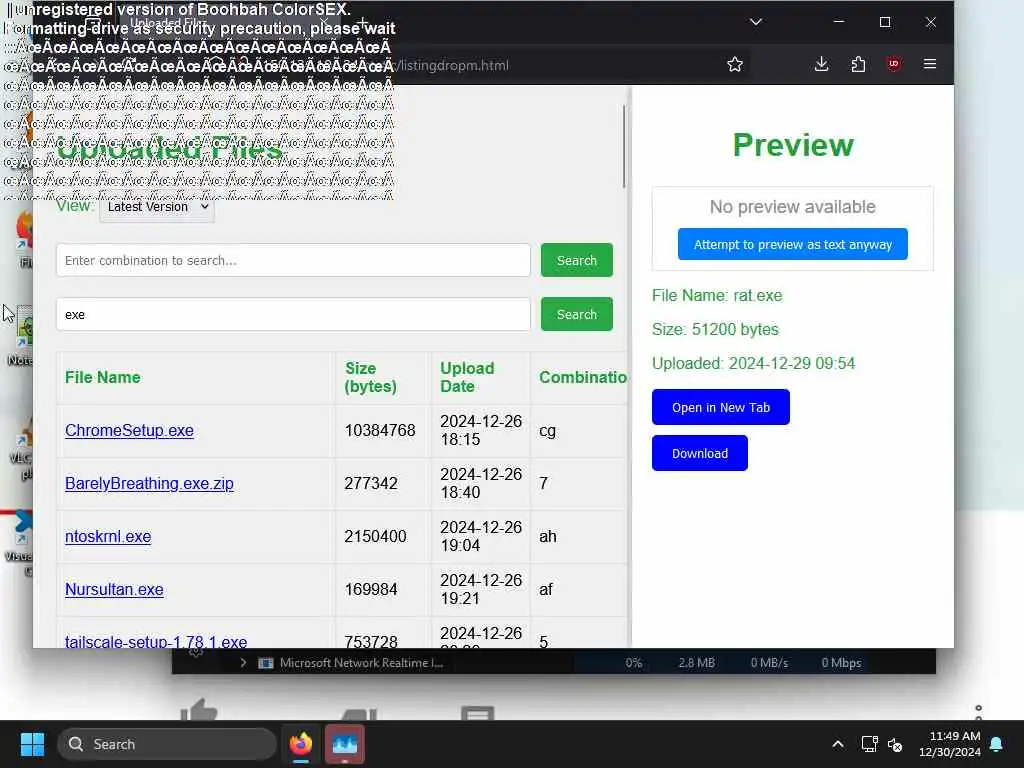The image size is (1024, 768).
Task: Open the clock showing 11:49 AM
Action: click(949, 744)
